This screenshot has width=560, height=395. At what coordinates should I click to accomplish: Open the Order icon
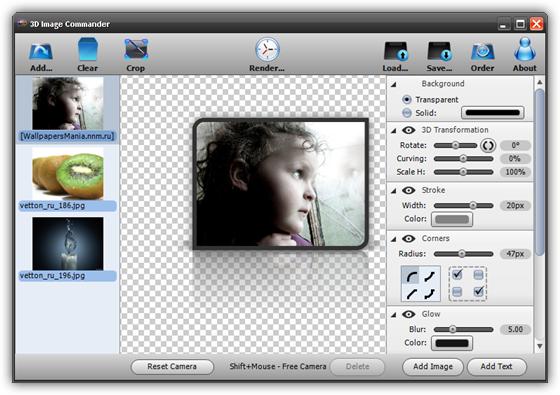click(482, 51)
